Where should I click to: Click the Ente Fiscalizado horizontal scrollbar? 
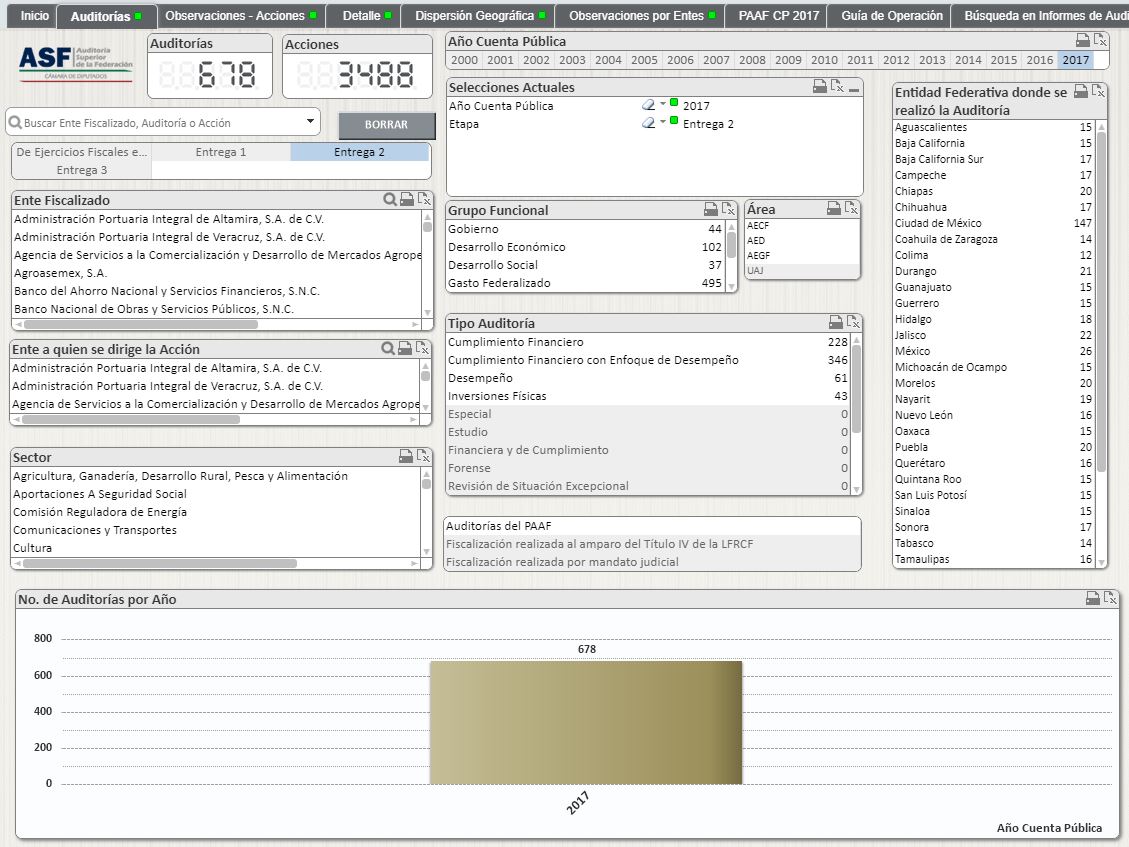tap(141, 324)
